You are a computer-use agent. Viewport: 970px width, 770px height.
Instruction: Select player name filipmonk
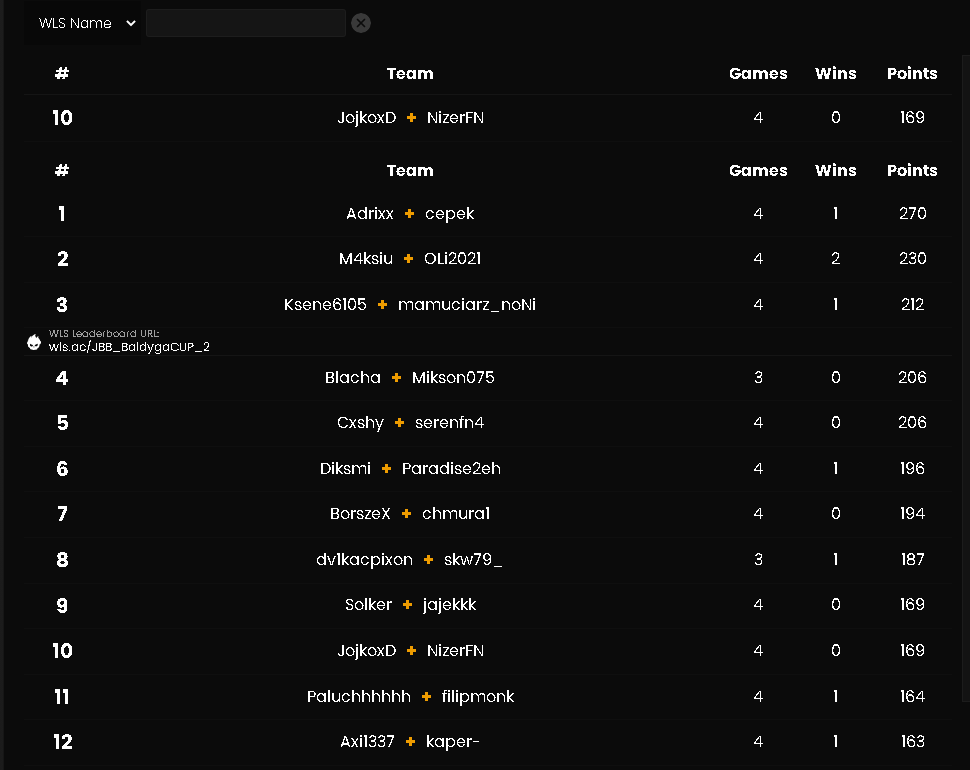[478, 696]
